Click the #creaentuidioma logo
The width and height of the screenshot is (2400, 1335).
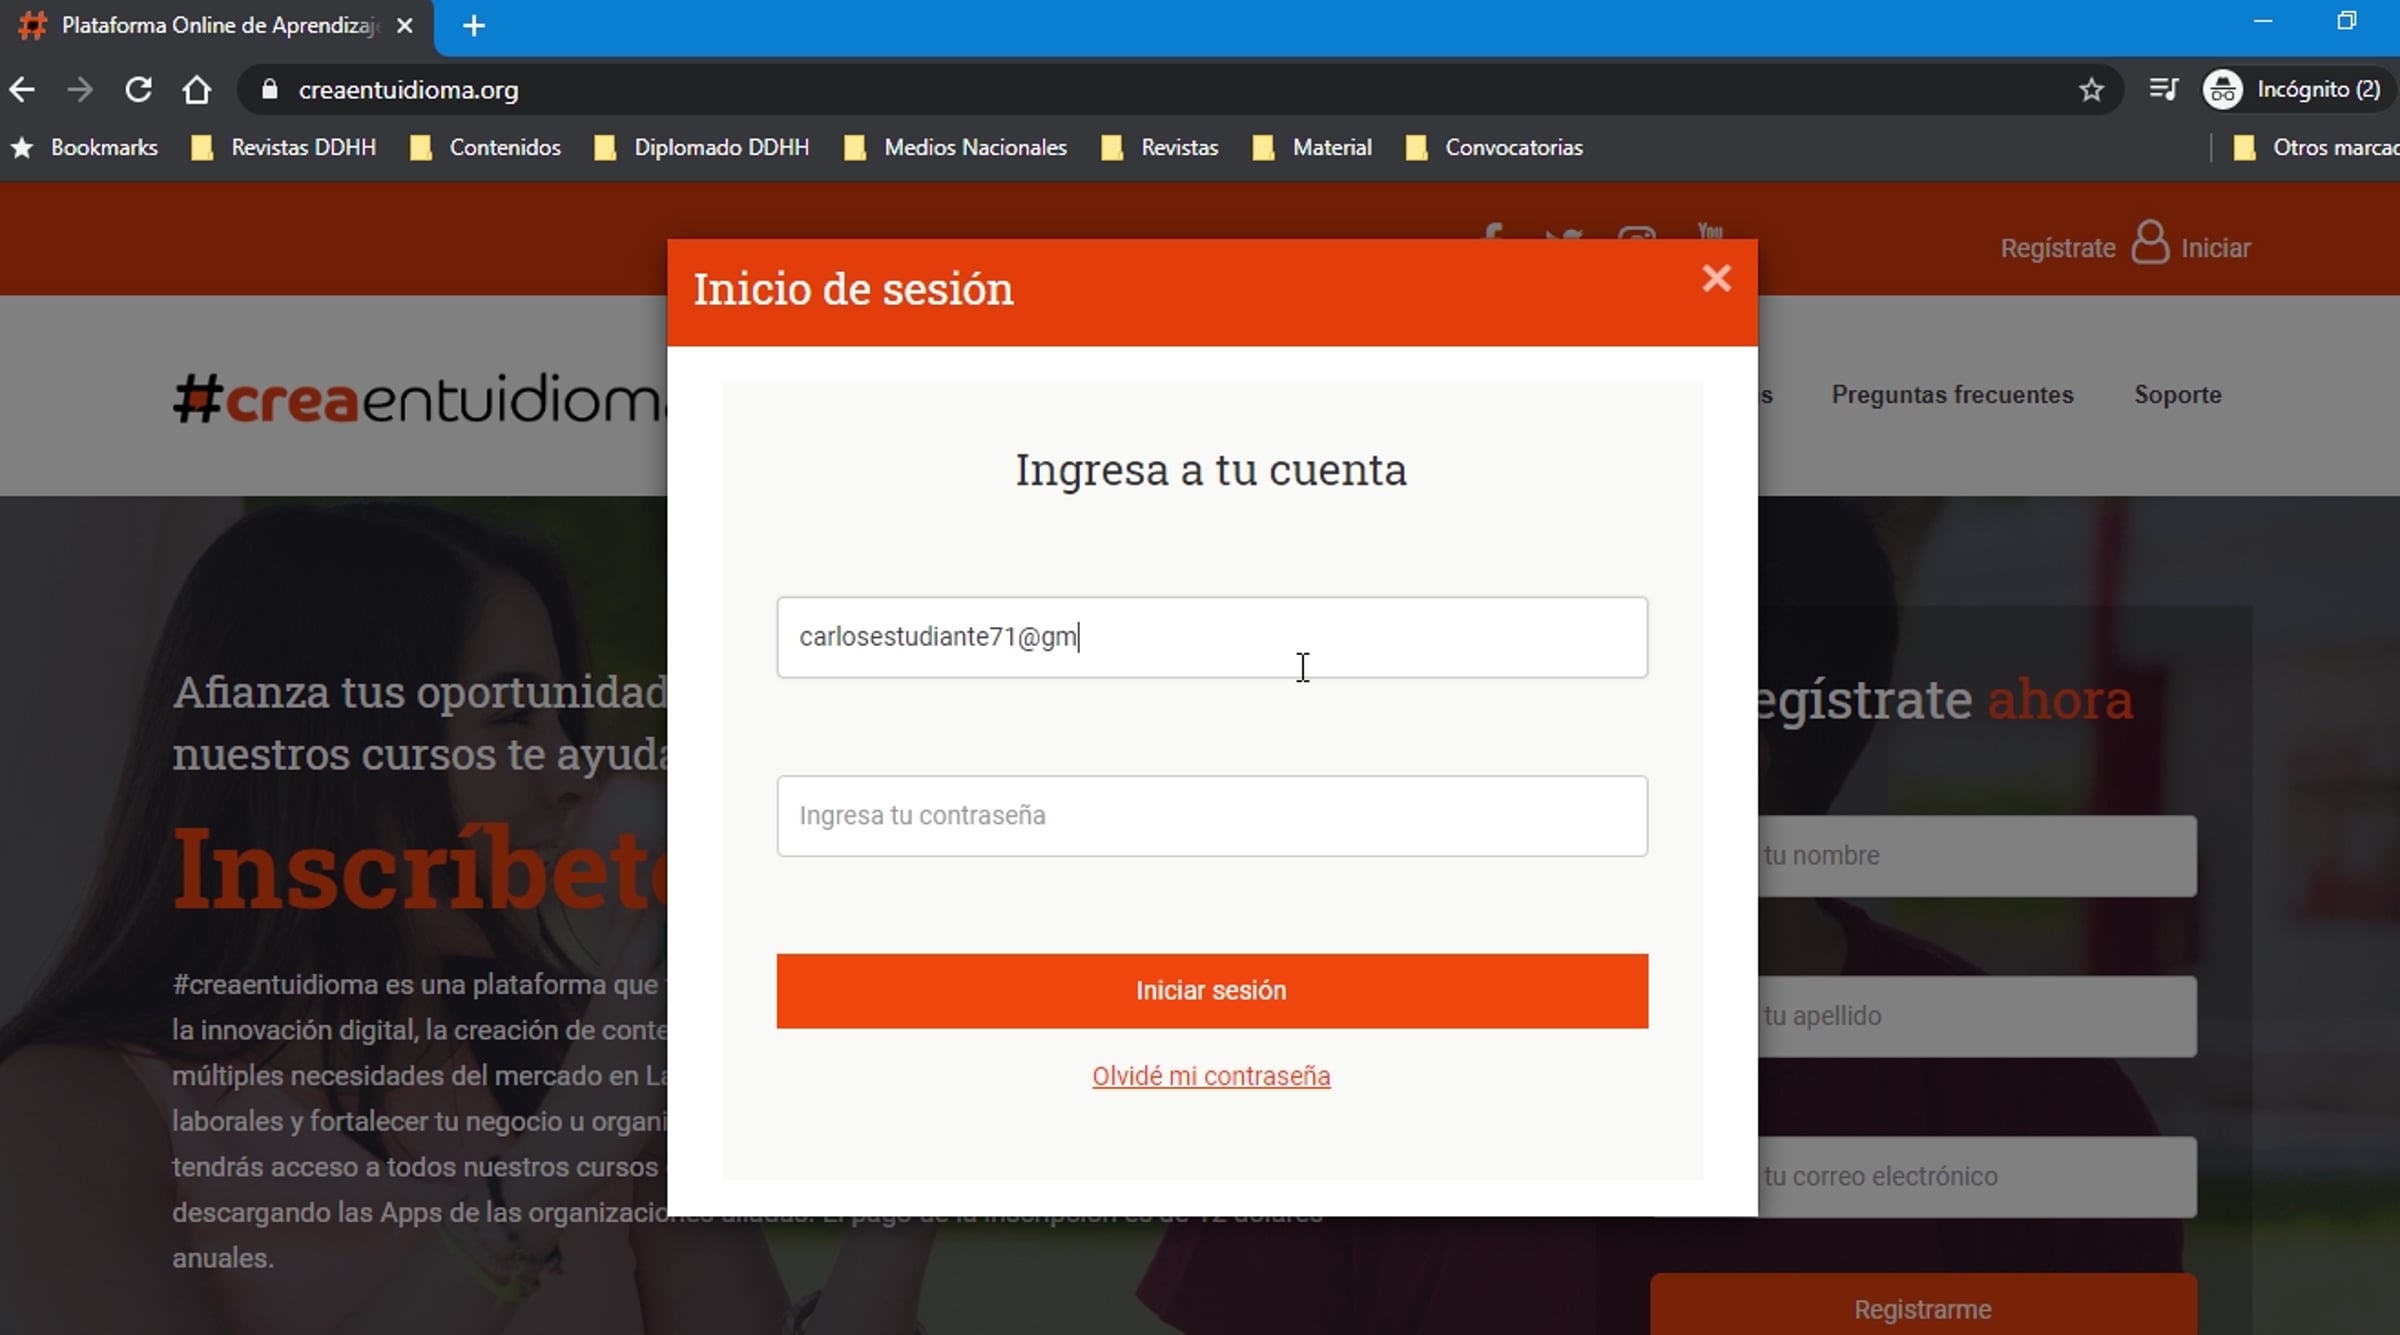pos(420,398)
